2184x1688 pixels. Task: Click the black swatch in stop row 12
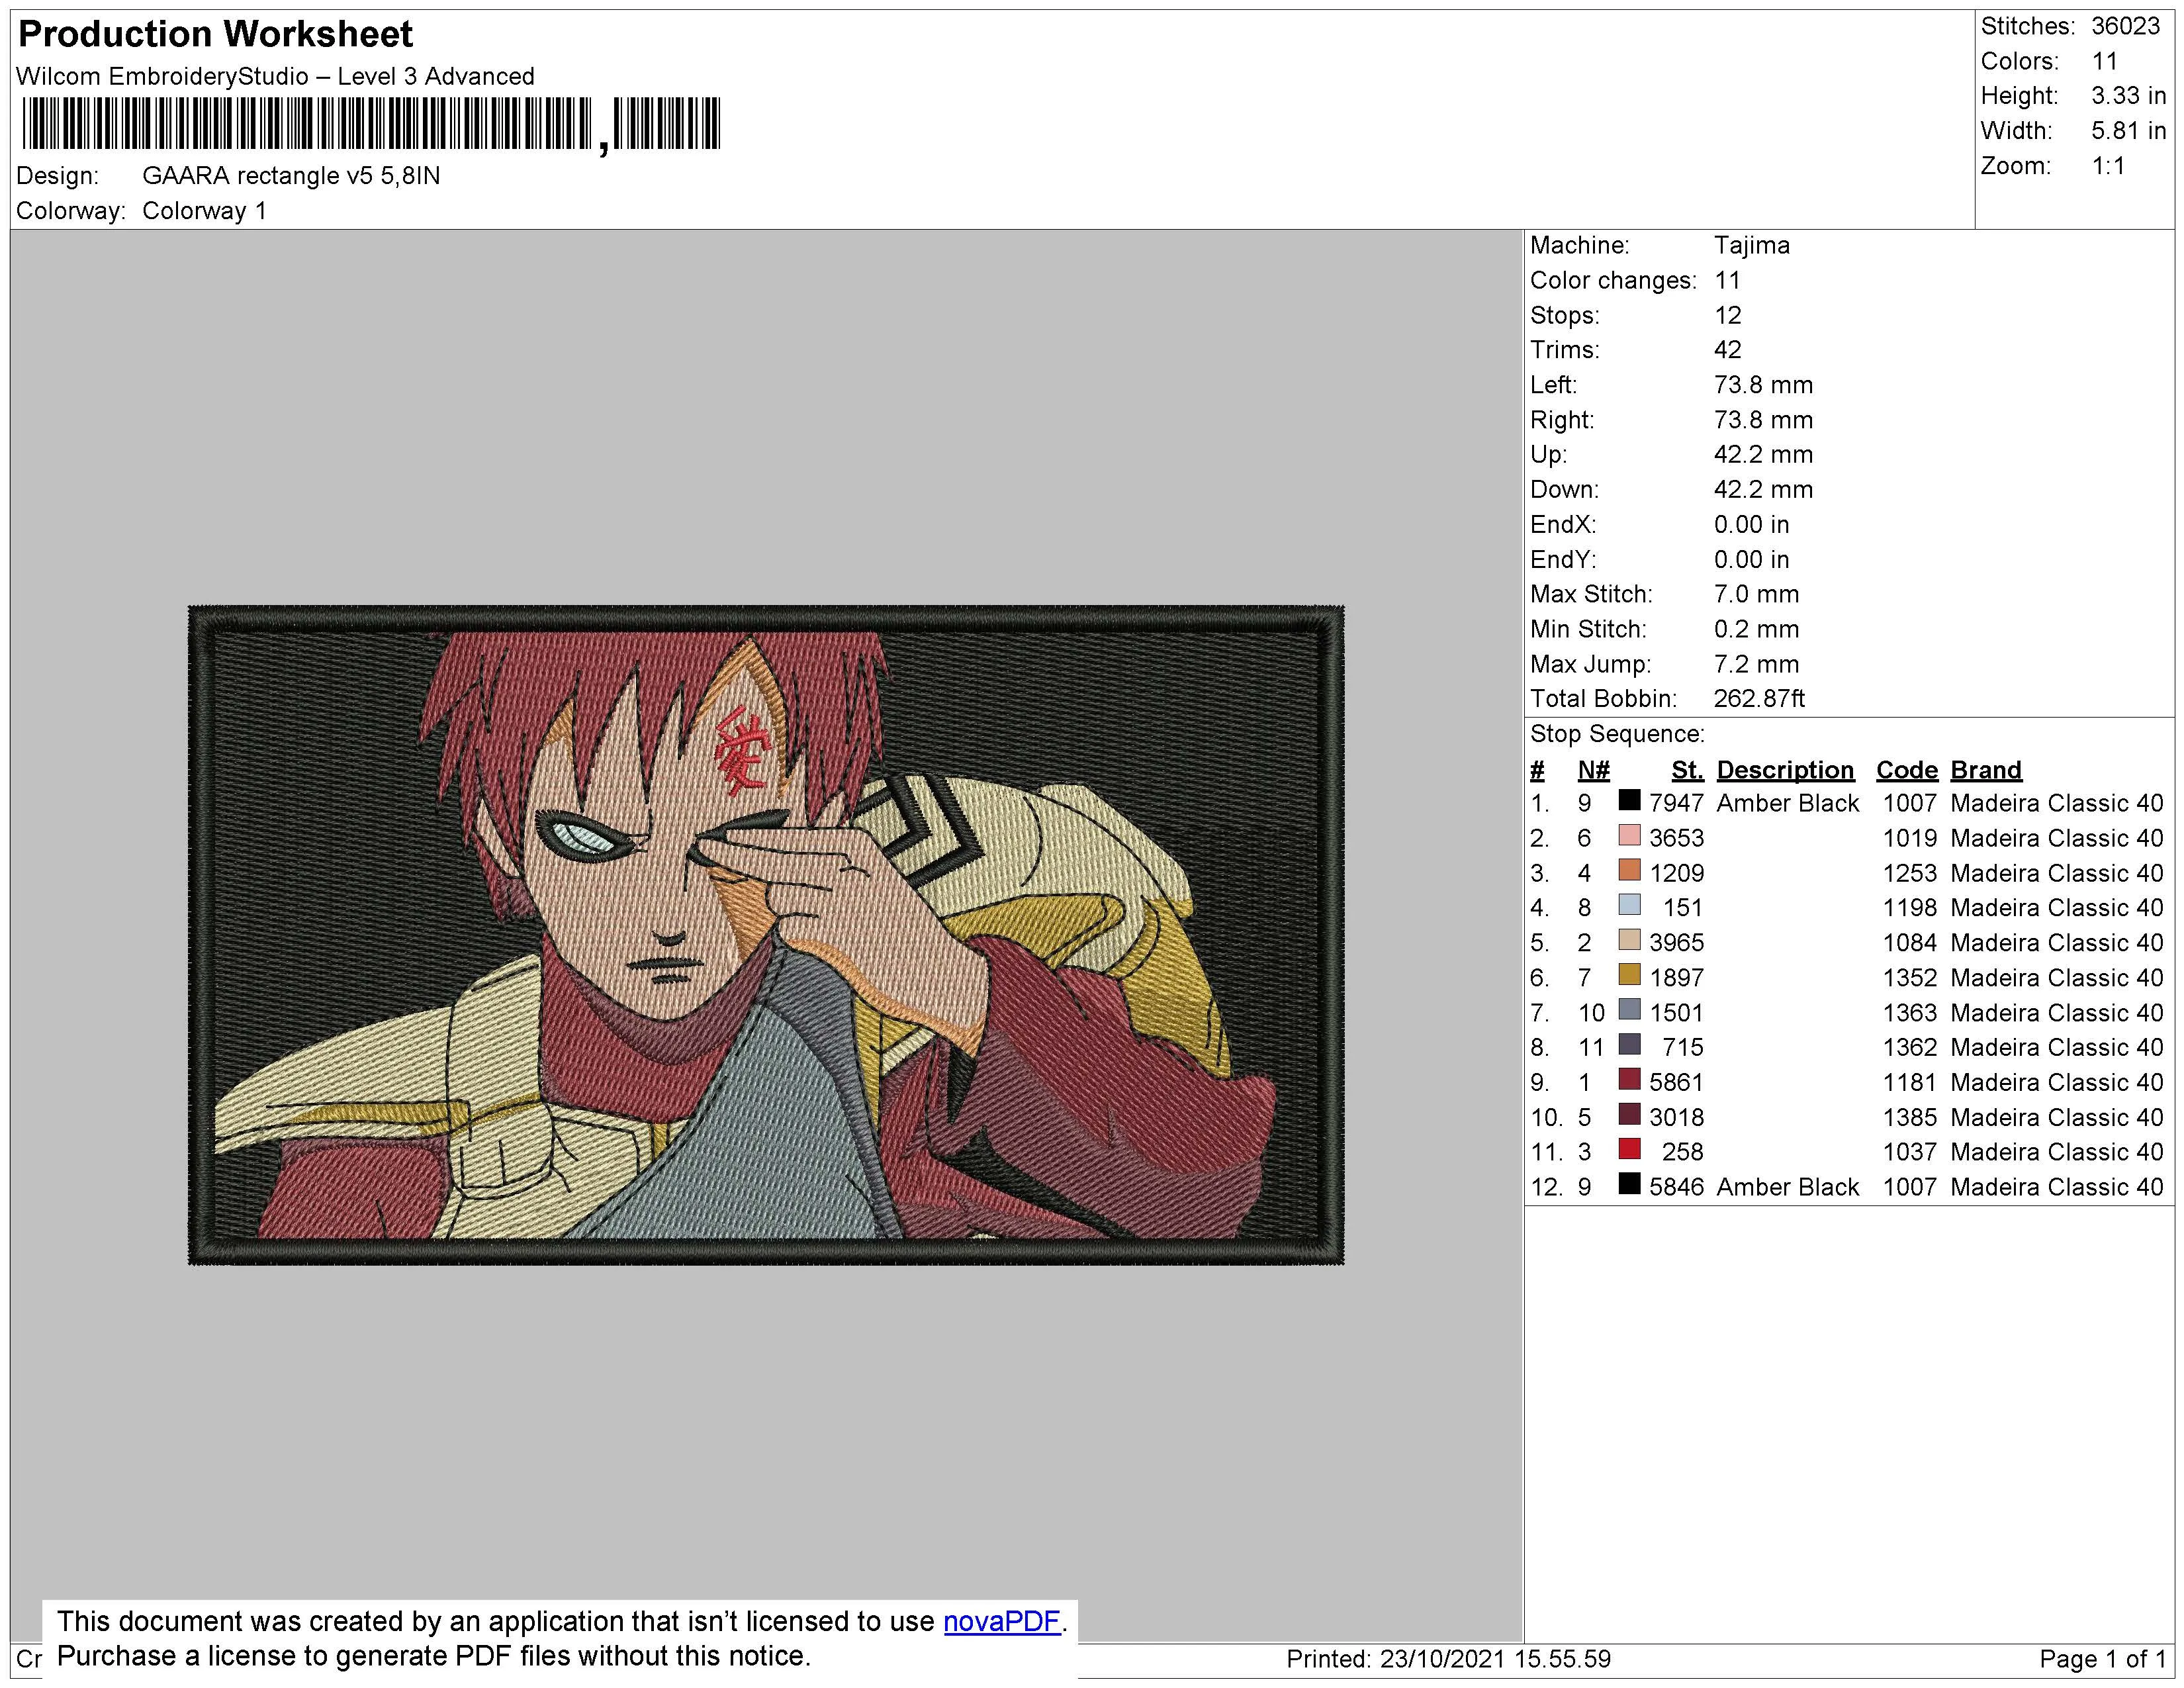click(1629, 1184)
